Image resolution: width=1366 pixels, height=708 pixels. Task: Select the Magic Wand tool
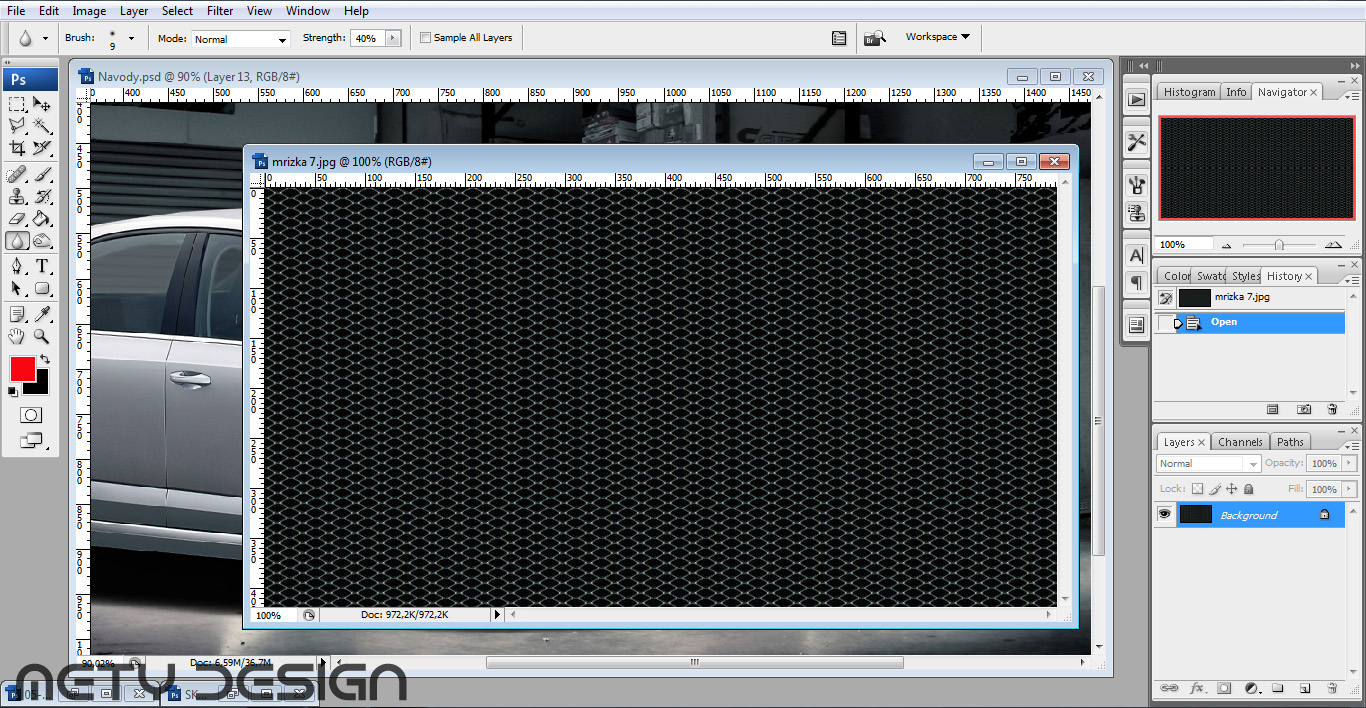[x=42, y=126]
